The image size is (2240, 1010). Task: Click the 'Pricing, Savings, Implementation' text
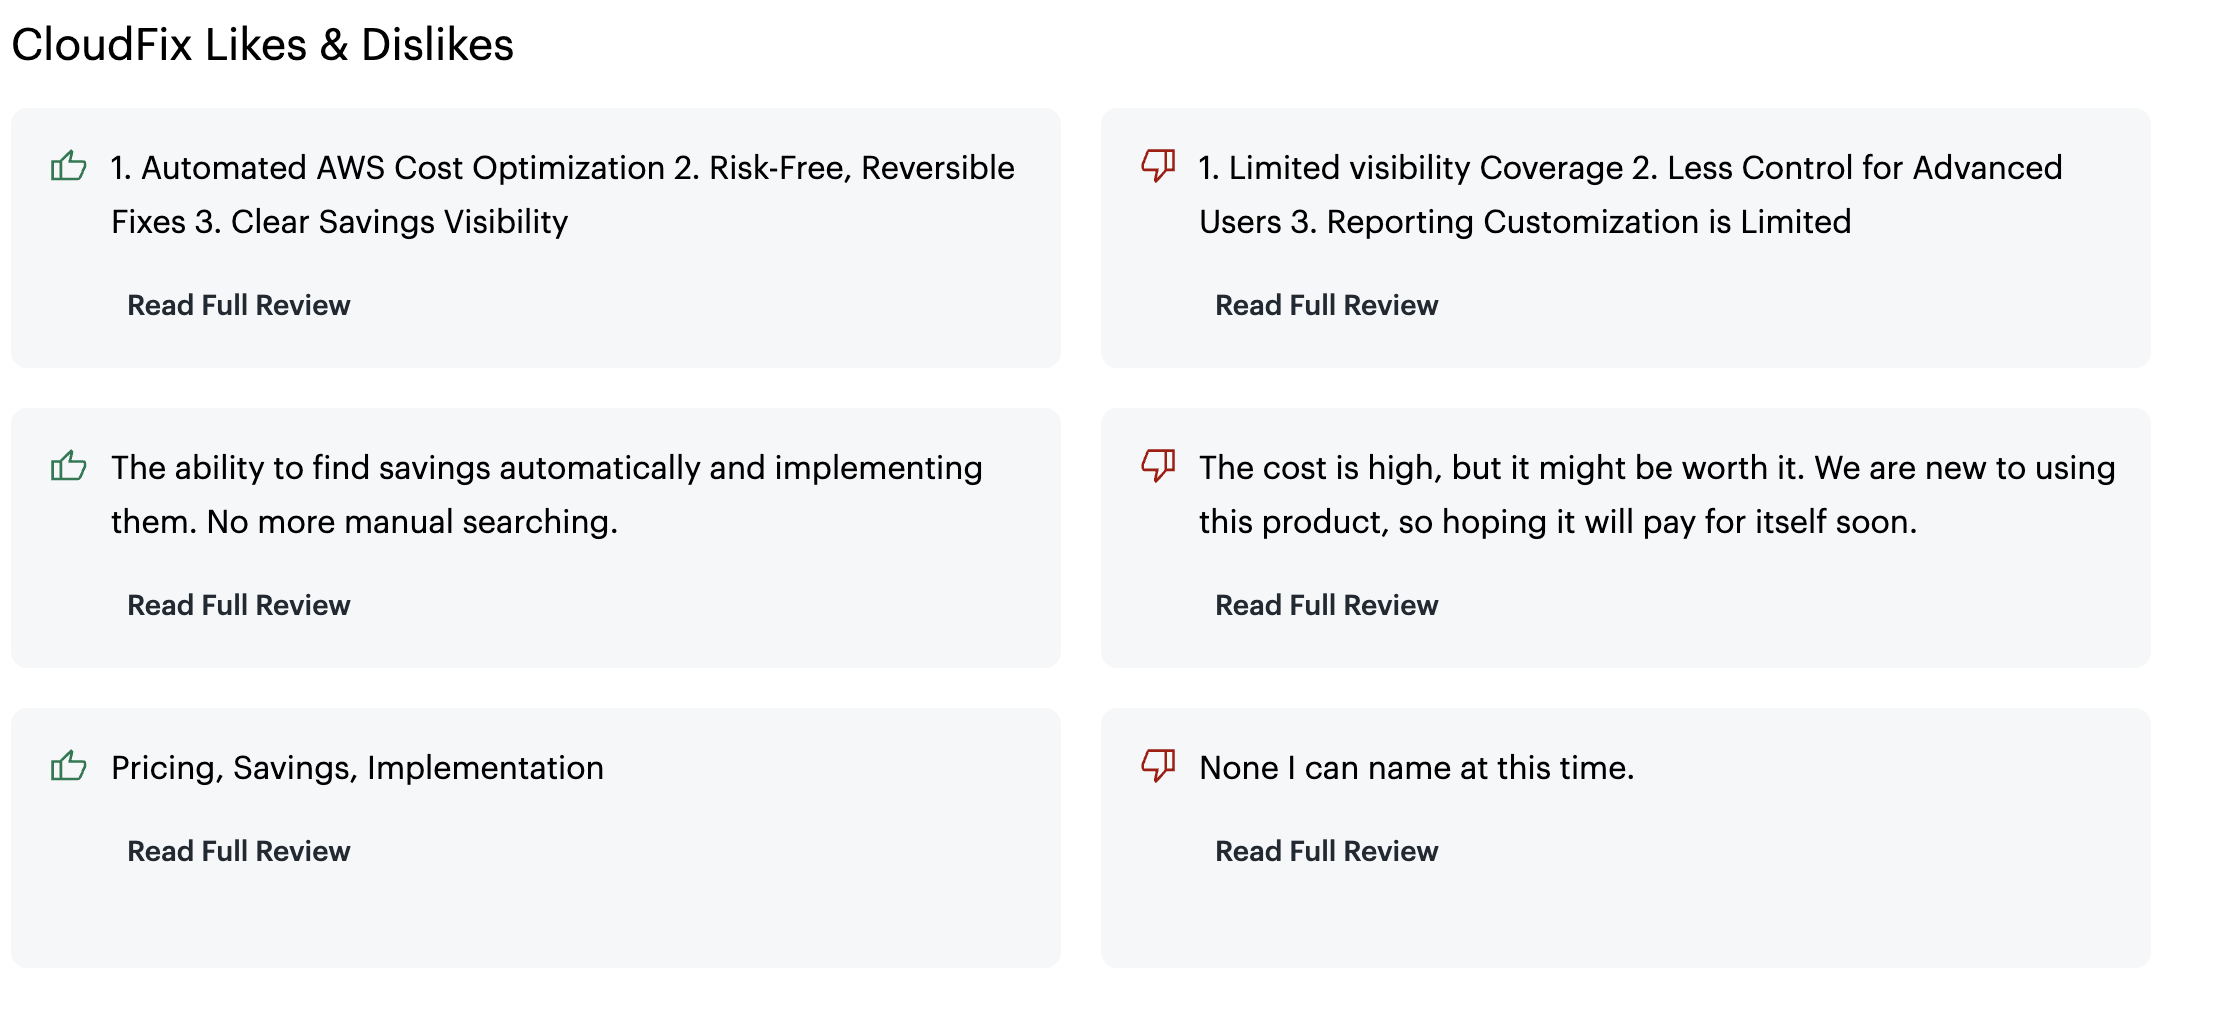357,768
